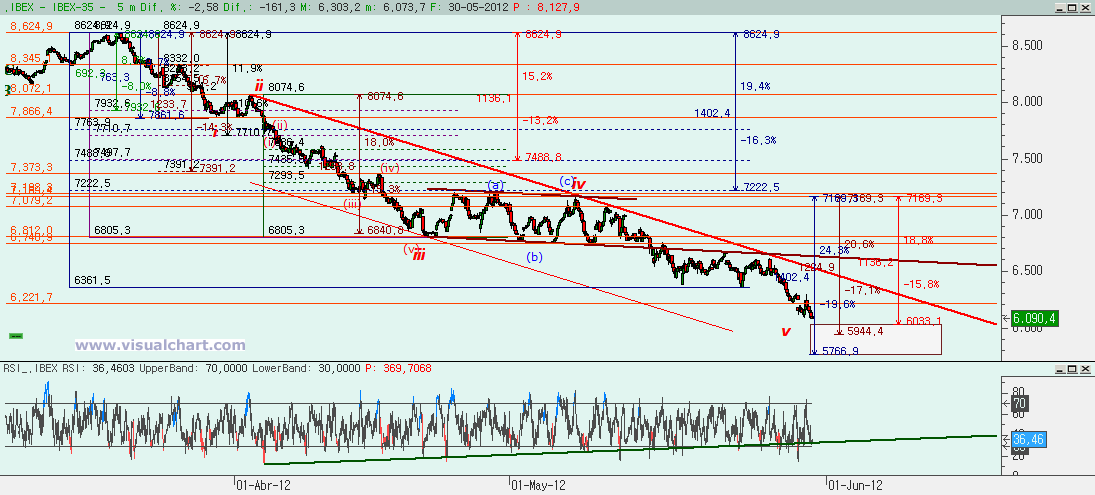Image resolution: width=1095 pixels, height=495 pixels.
Task: Click the orange level label 8,345,1
Action: click(30, 59)
